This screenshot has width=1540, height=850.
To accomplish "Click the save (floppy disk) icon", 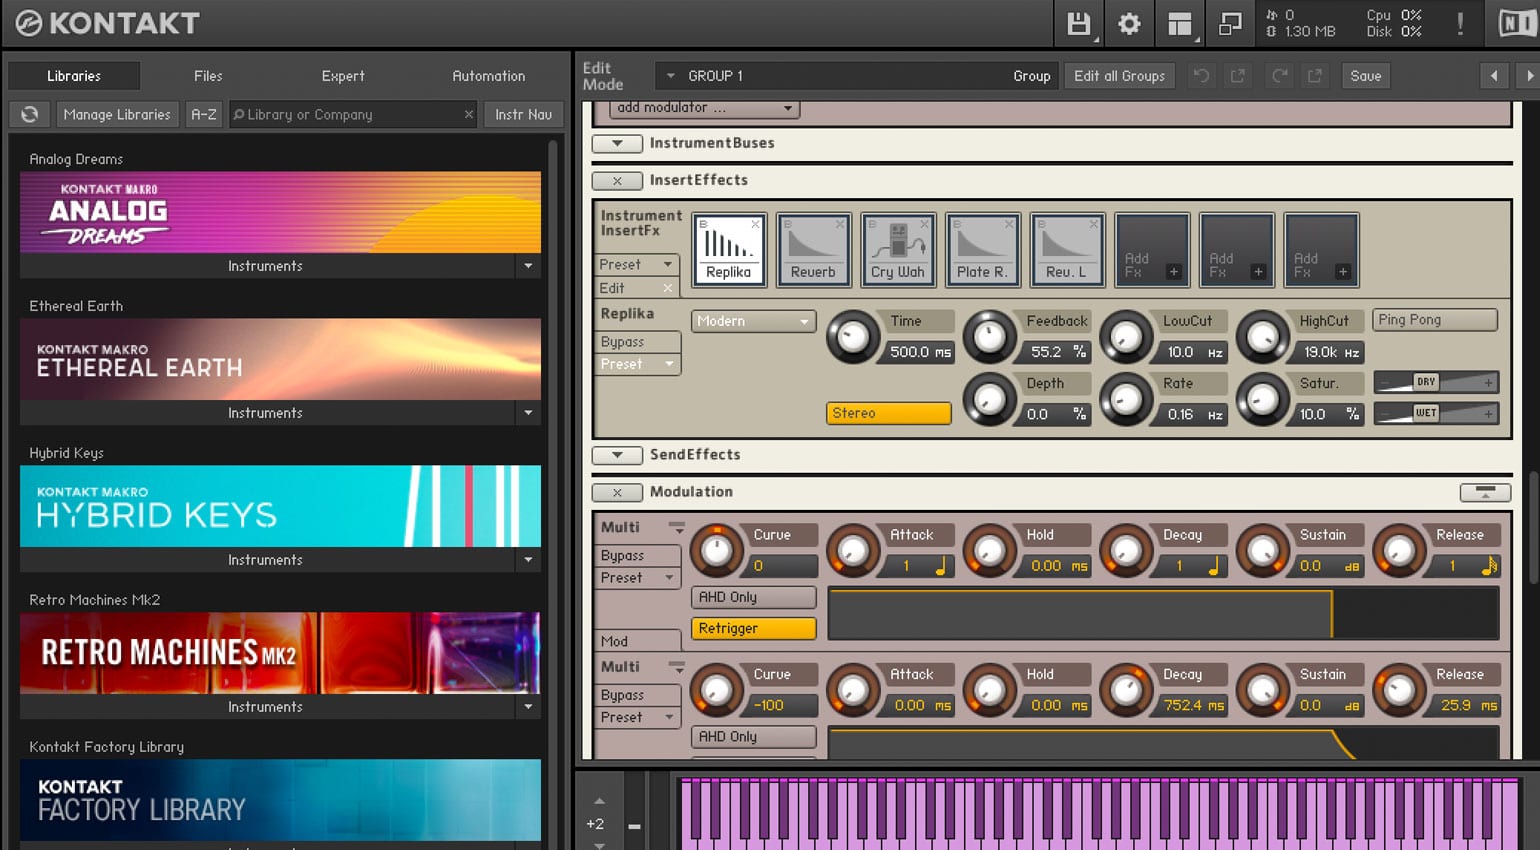I will (1079, 24).
